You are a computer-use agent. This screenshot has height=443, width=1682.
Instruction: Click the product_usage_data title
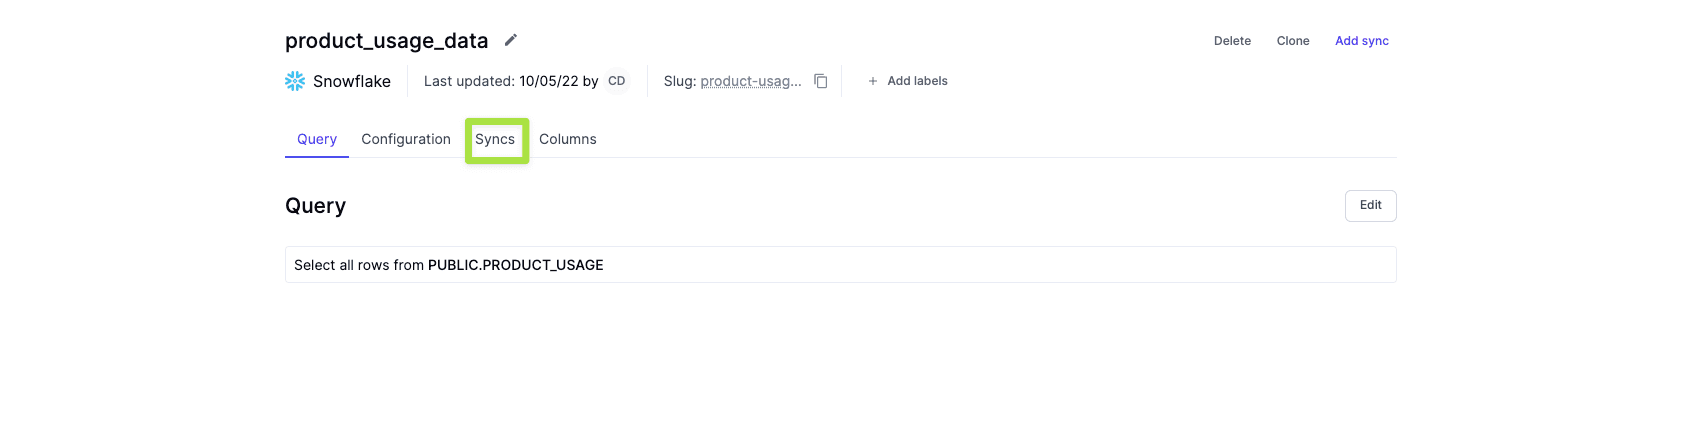tap(386, 41)
